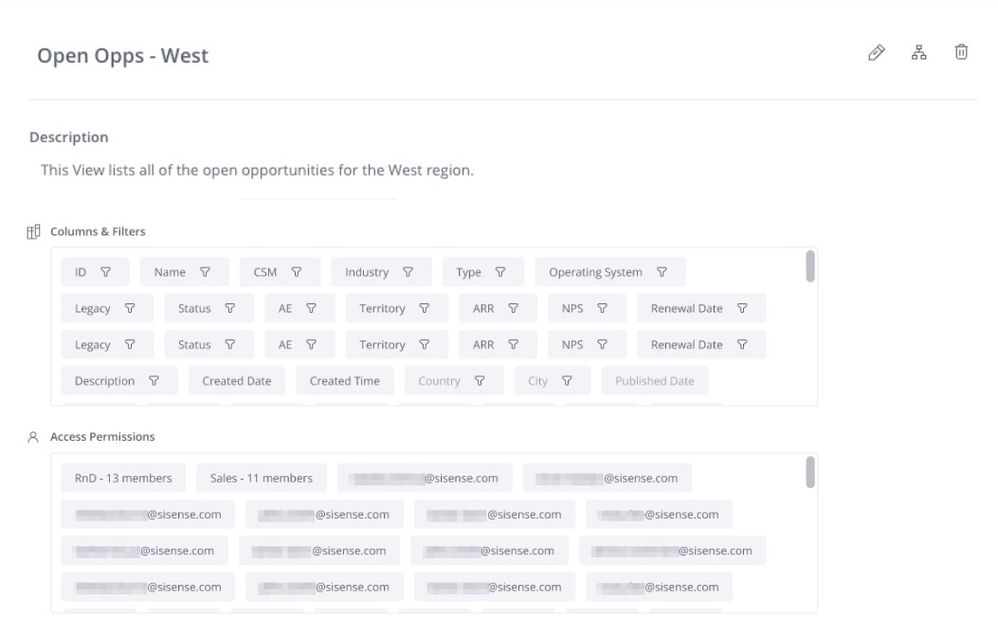This screenshot has height=638, width=998.
Task: Click the Open Opps - West title
Action: [123, 55]
